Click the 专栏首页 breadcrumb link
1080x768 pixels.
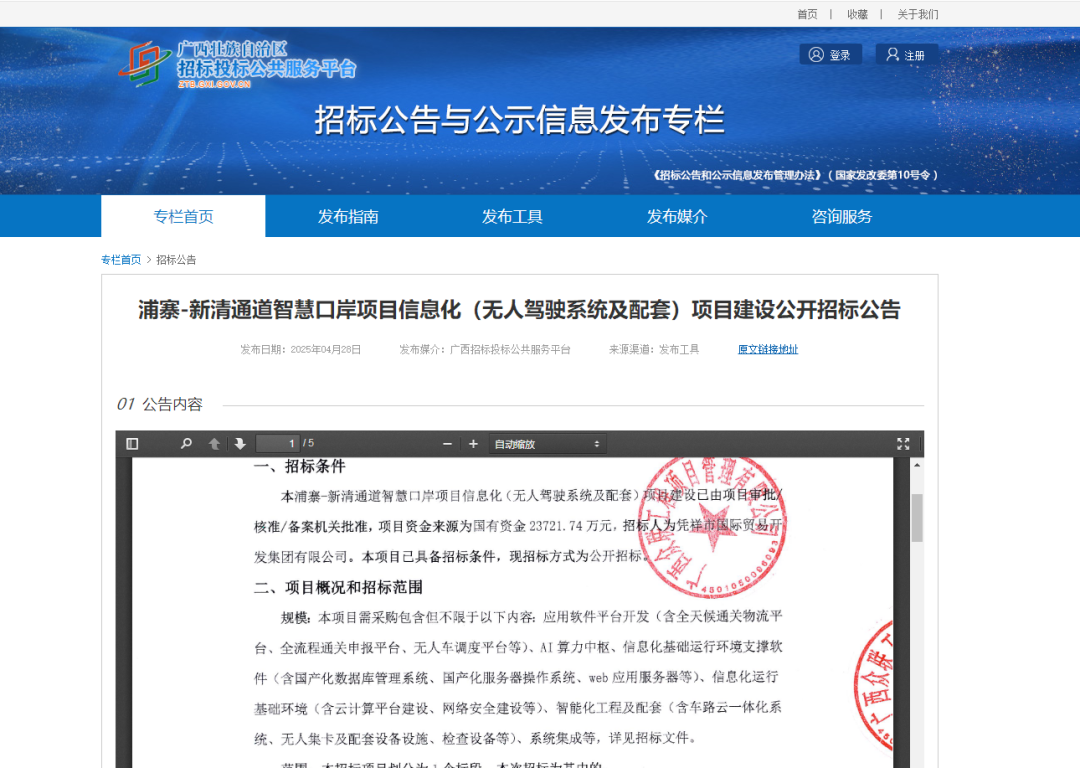(x=121, y=260)
